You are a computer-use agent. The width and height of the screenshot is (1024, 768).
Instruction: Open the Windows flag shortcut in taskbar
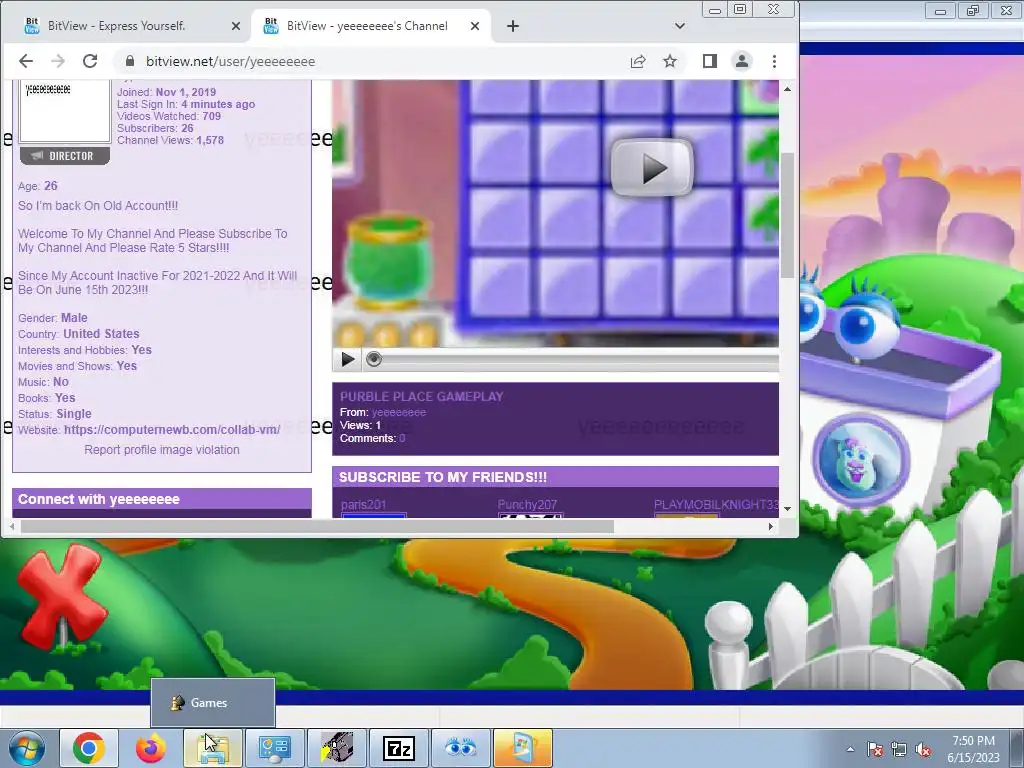pyautogui.click(x=522, y=748)
